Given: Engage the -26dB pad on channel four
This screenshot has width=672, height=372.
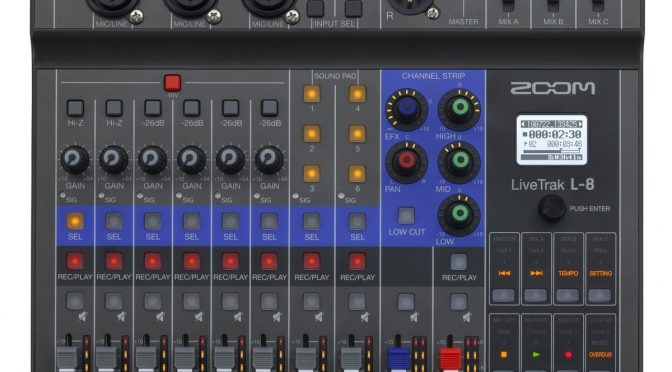Looking at the screenshot, I should click(192, 108).
